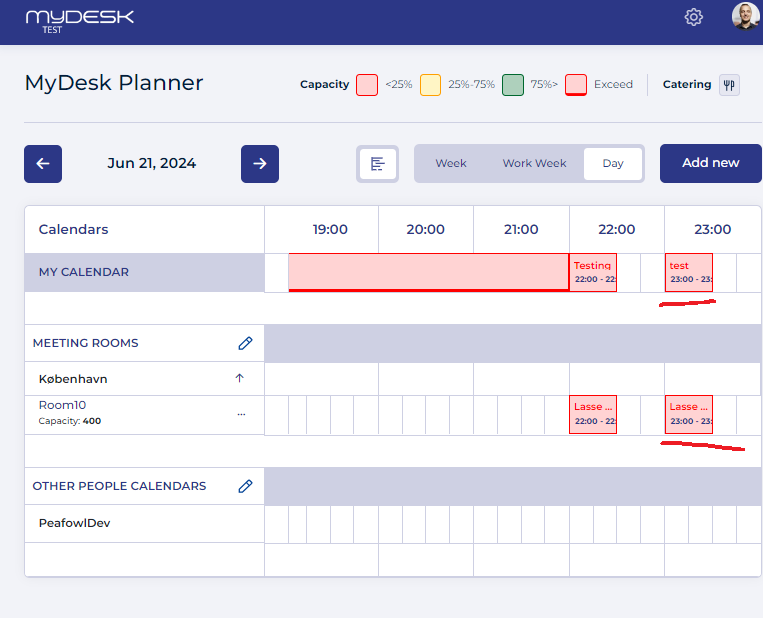Click the catering fork and knife icon

click(x=729, y=85)
